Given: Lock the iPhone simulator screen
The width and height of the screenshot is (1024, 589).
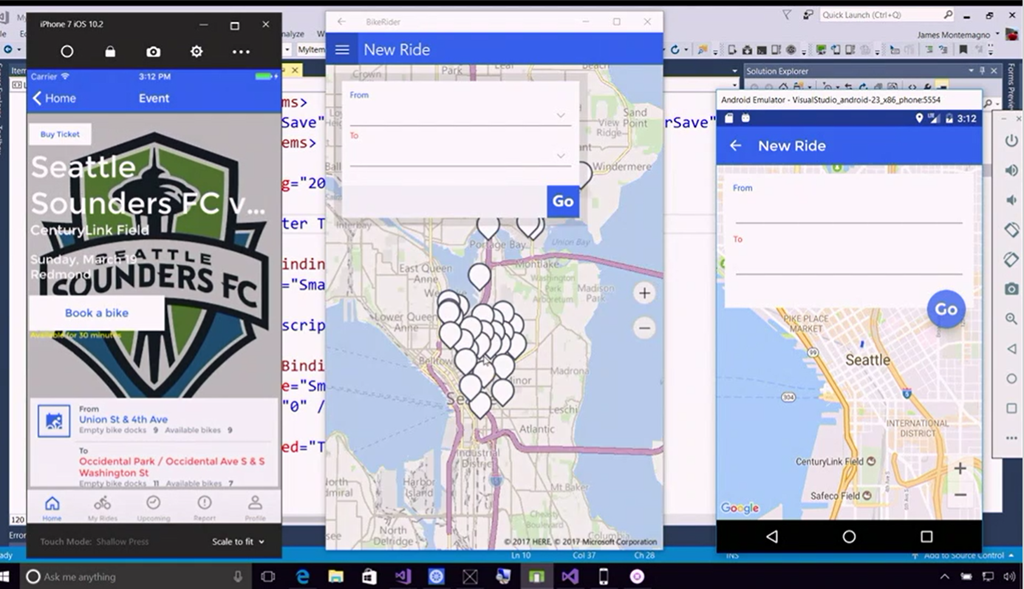Looking at the screenshot, I should pos(110,52).
